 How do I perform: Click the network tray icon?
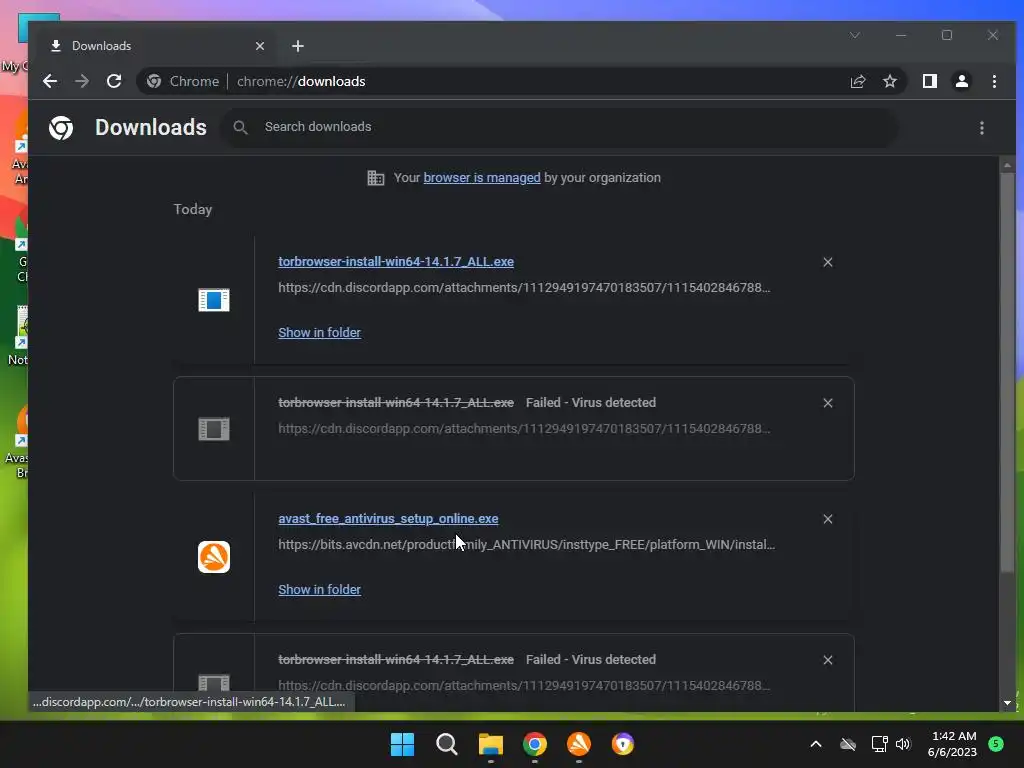coord(879,744)
